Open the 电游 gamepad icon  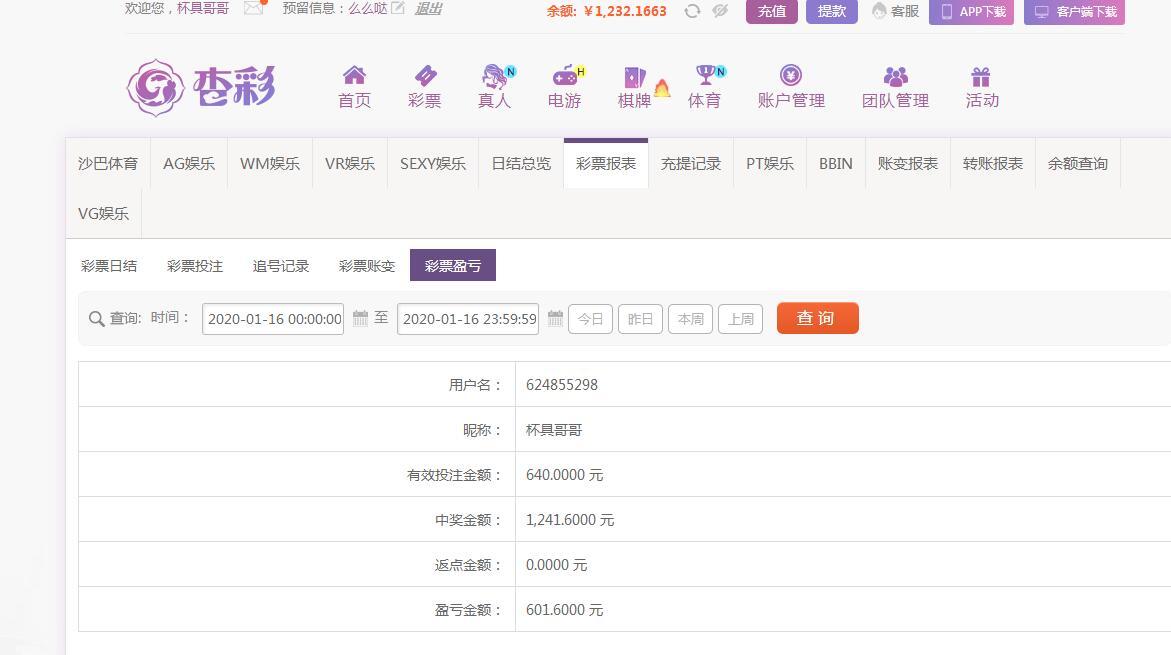point(566,76)
